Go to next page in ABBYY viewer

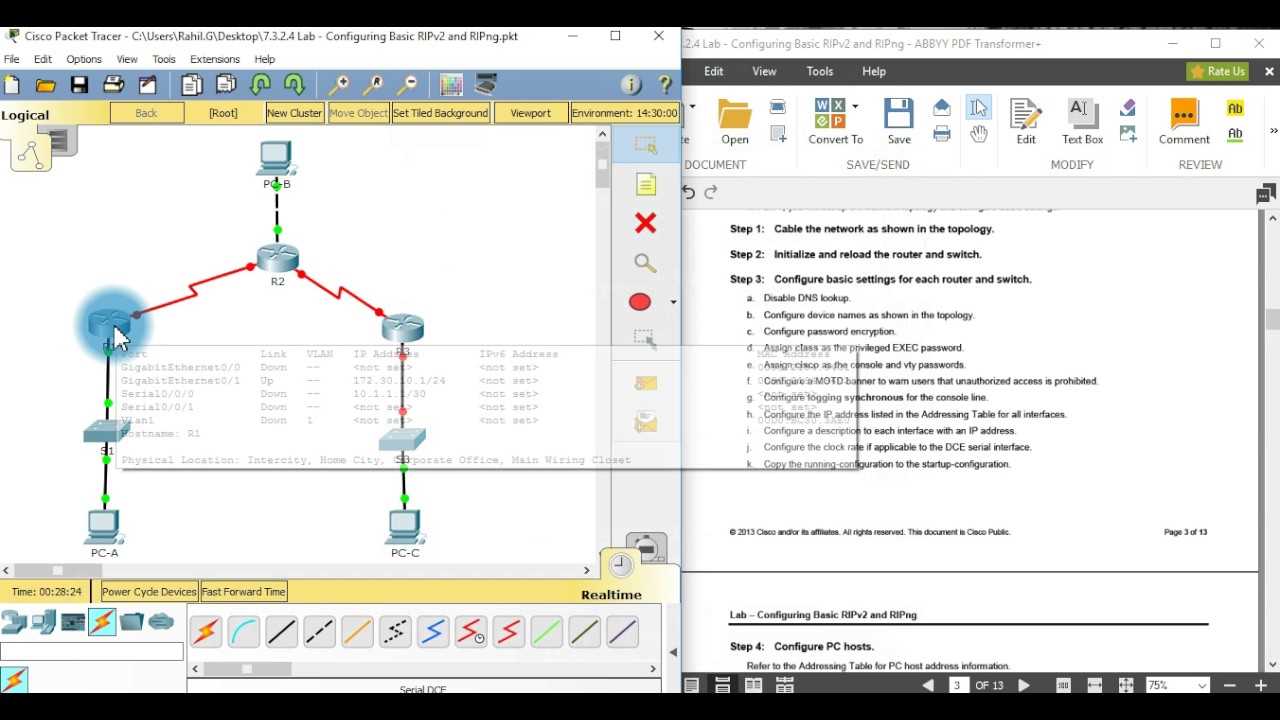click(x=1024, y=685)
